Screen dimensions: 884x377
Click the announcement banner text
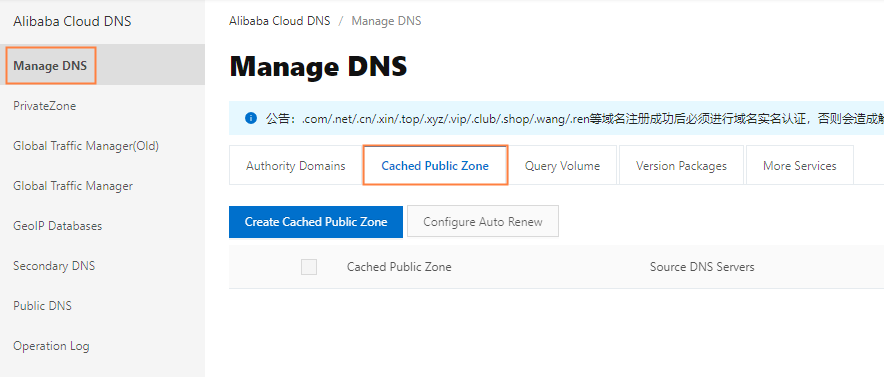tap(575, 119)
